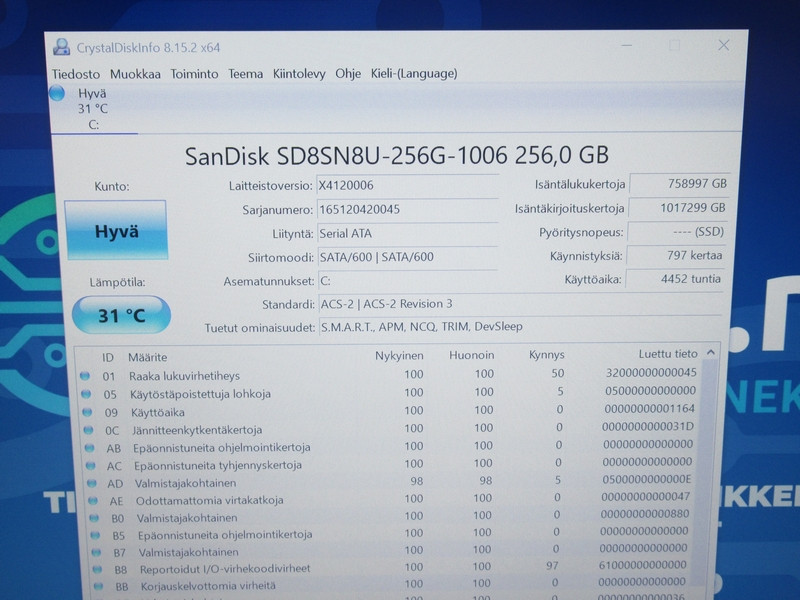Click raw value 00000000031D
The width and height of the screenshot is (800, 600).
[x=648, y=427]
